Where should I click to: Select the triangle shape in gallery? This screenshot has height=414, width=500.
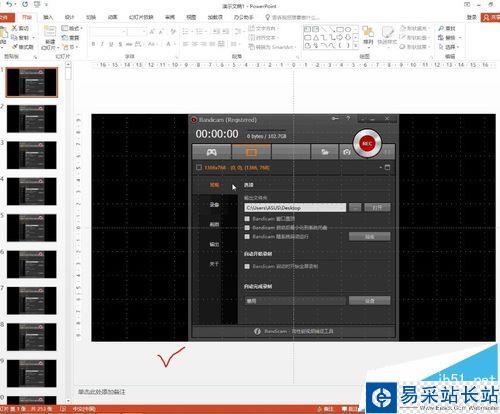[x=316, y=37]
